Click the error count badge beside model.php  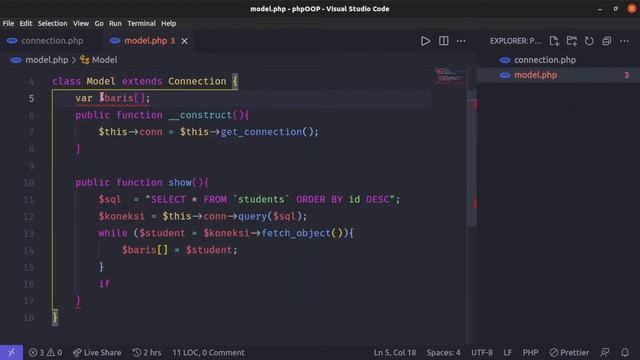coord(626,75)
